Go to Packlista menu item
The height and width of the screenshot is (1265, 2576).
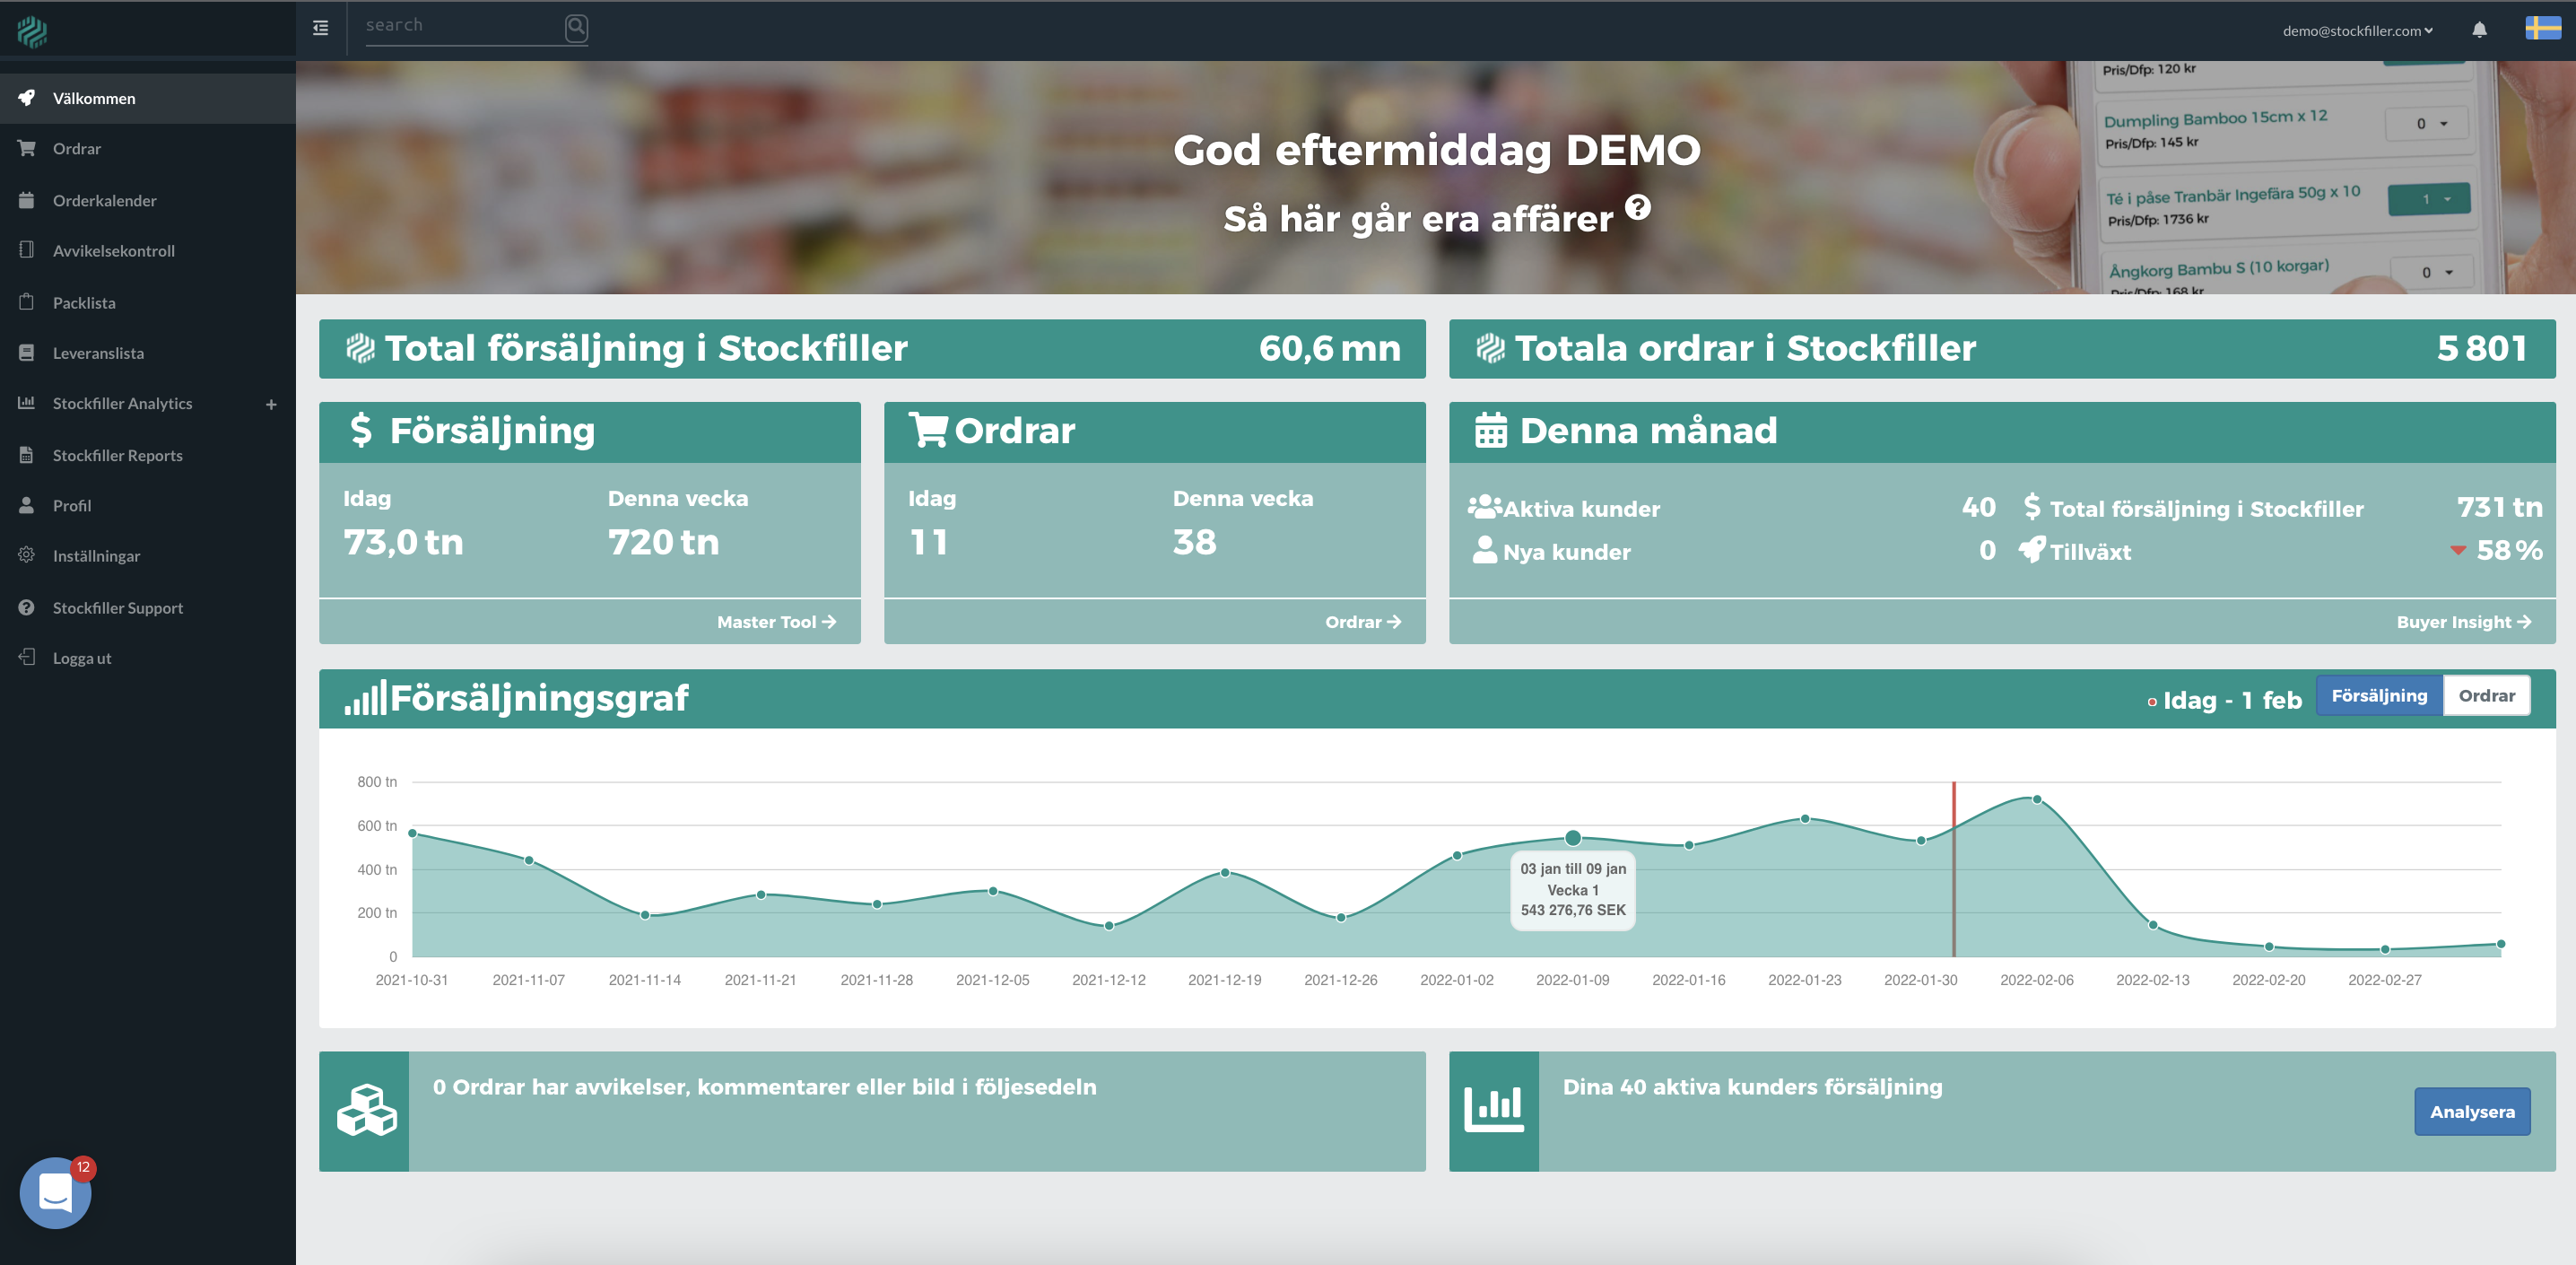tap(84, 302)
